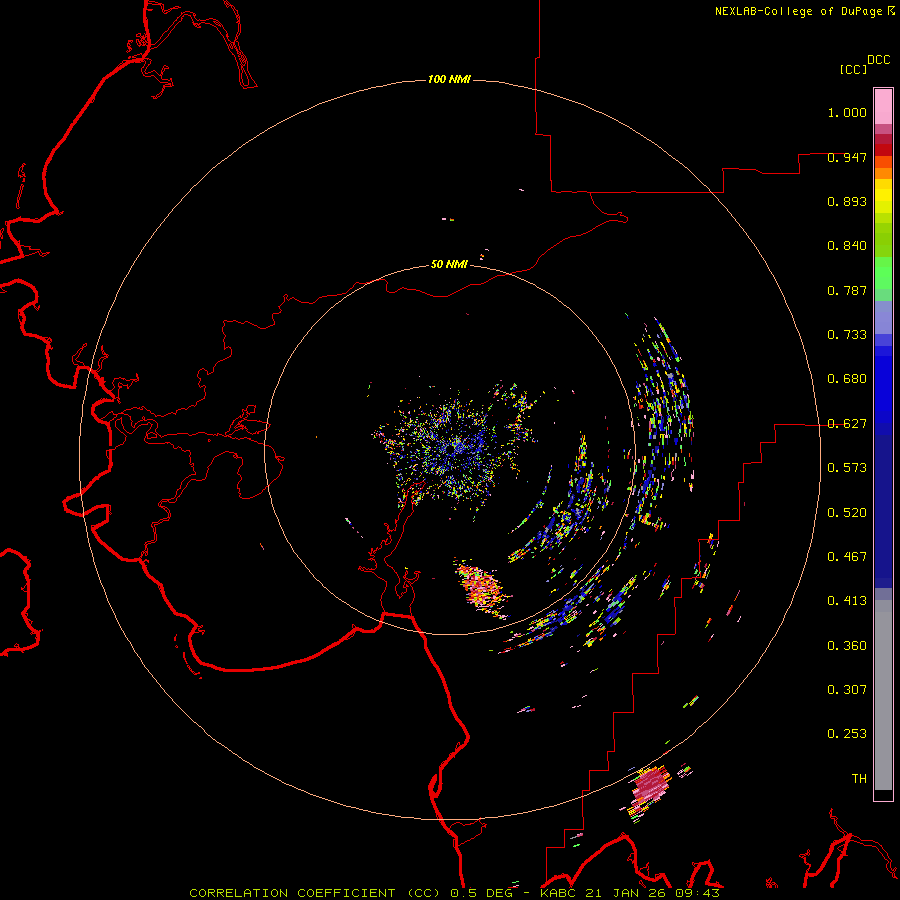900x900 pixels.
Task: Click the 0.947 legend value
Action: pos(847,157)
